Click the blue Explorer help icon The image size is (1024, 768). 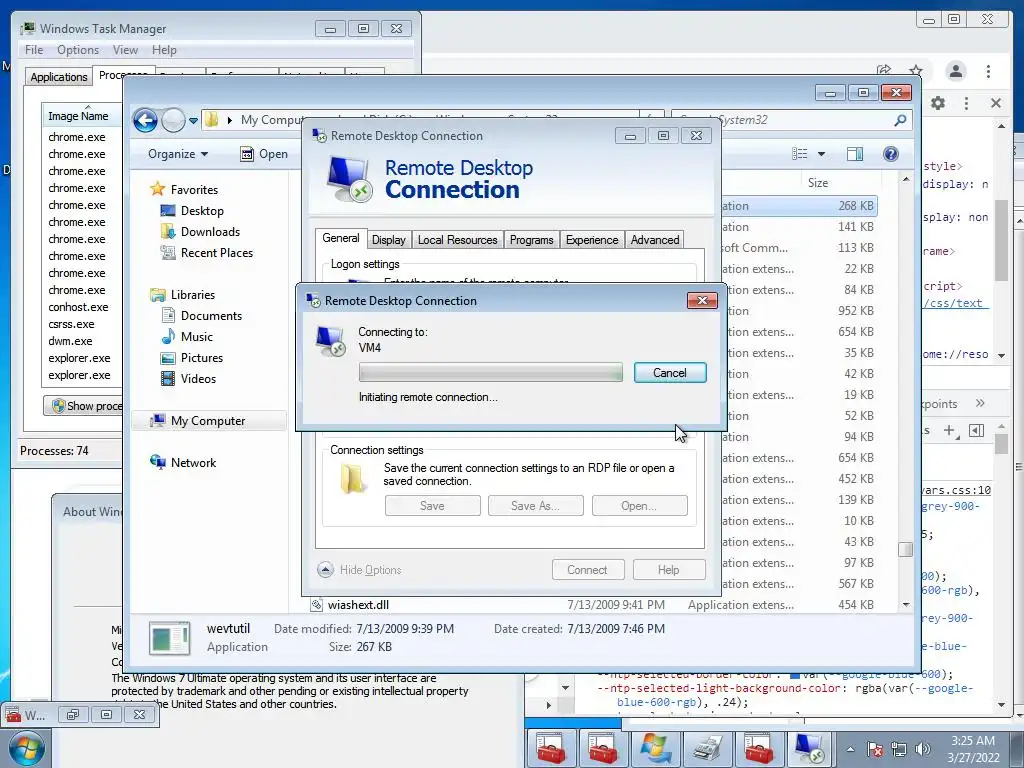890,153
